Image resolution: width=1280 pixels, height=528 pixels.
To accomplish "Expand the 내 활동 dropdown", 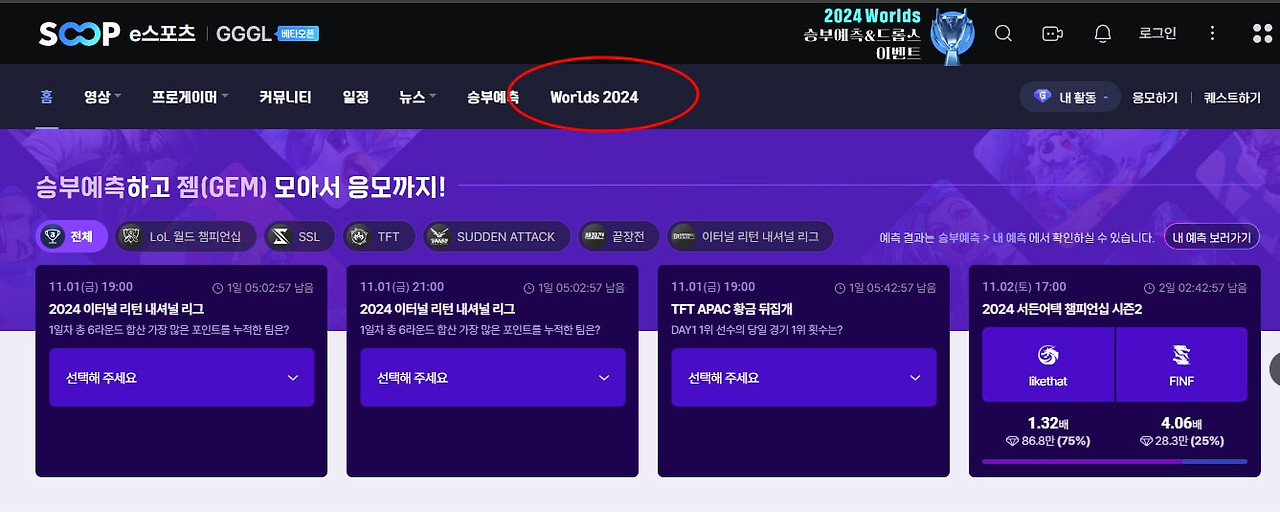I will 1069,97.
